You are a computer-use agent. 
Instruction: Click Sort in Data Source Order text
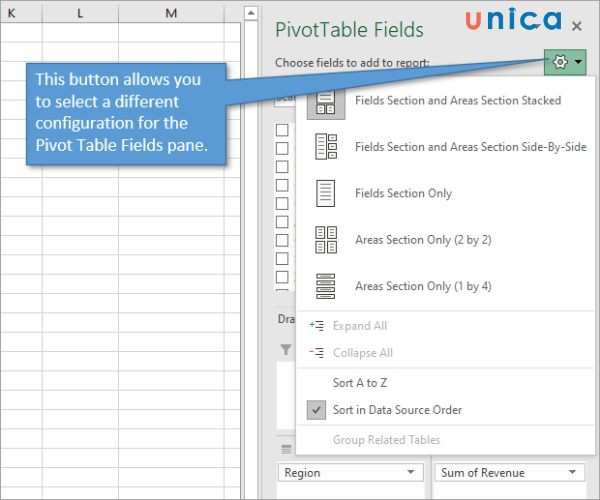(x=397, y=410)
